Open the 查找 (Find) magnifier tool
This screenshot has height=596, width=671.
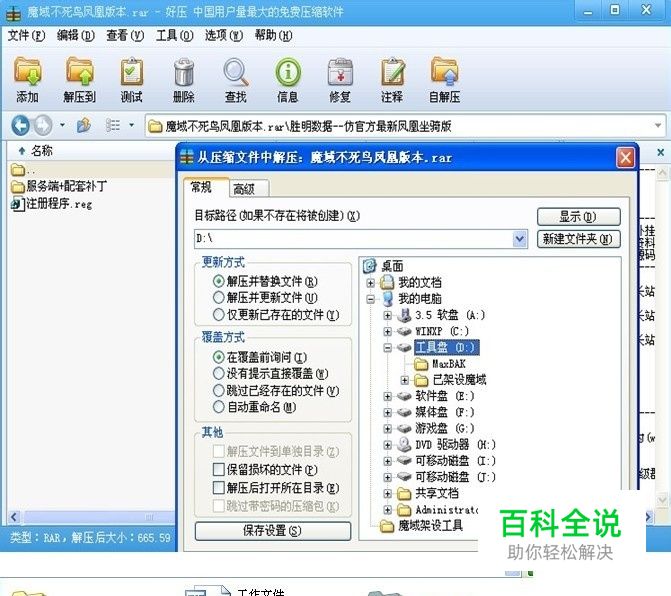pos(236,80)
